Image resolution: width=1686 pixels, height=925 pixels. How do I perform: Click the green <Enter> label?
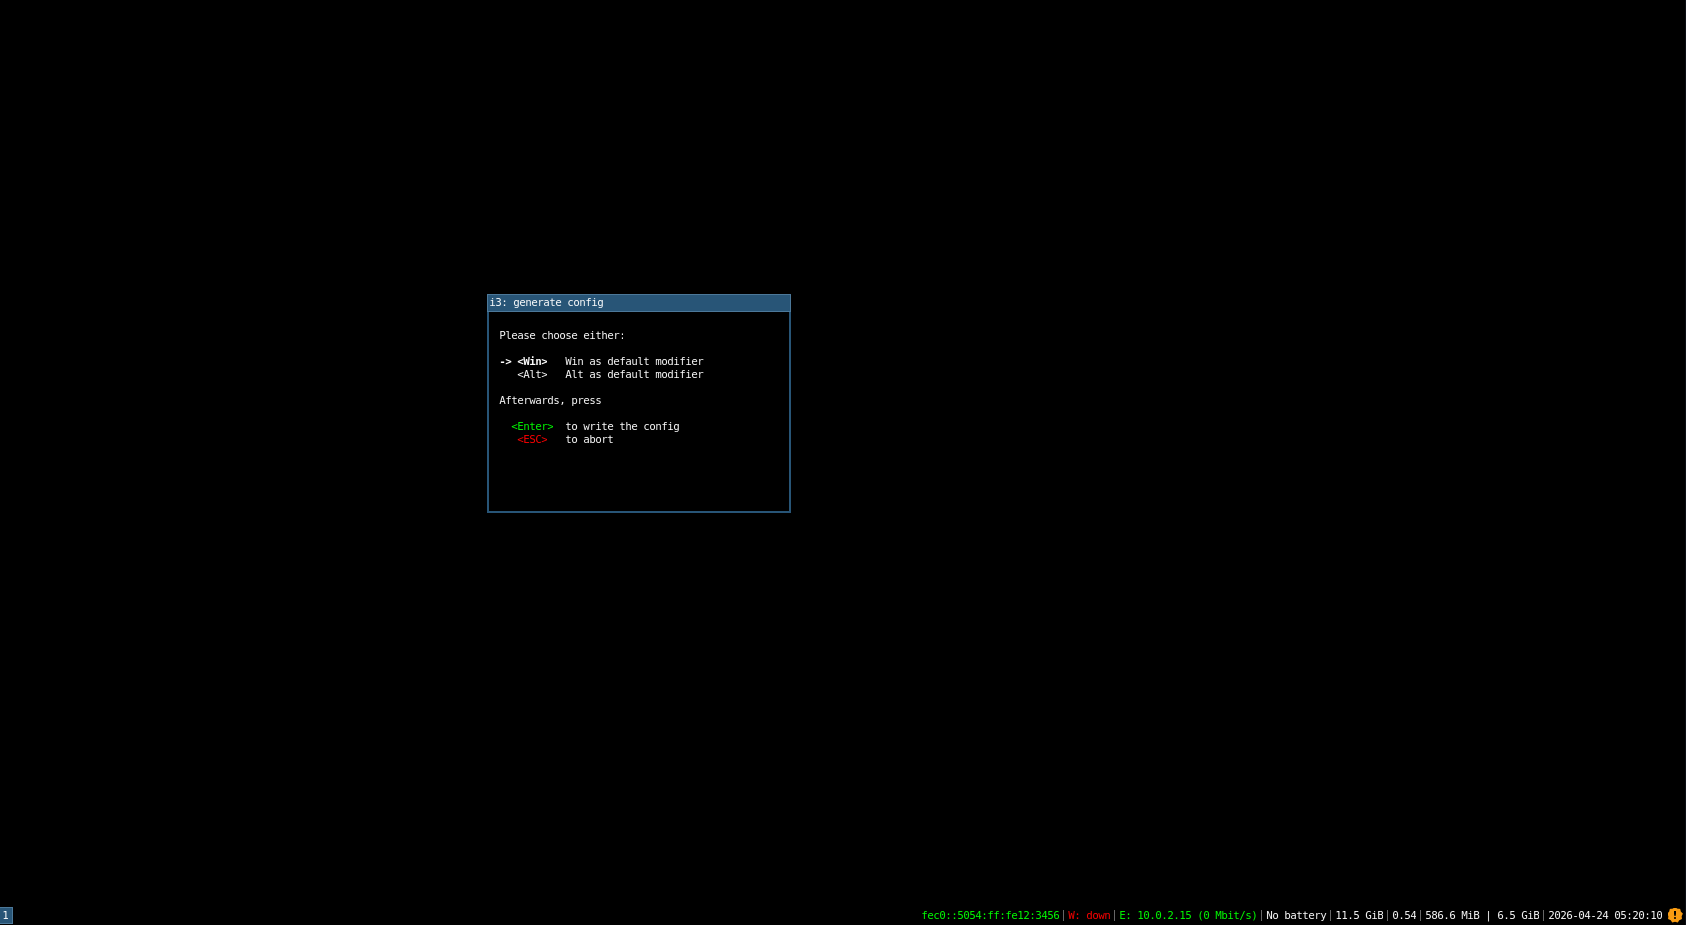532,427
